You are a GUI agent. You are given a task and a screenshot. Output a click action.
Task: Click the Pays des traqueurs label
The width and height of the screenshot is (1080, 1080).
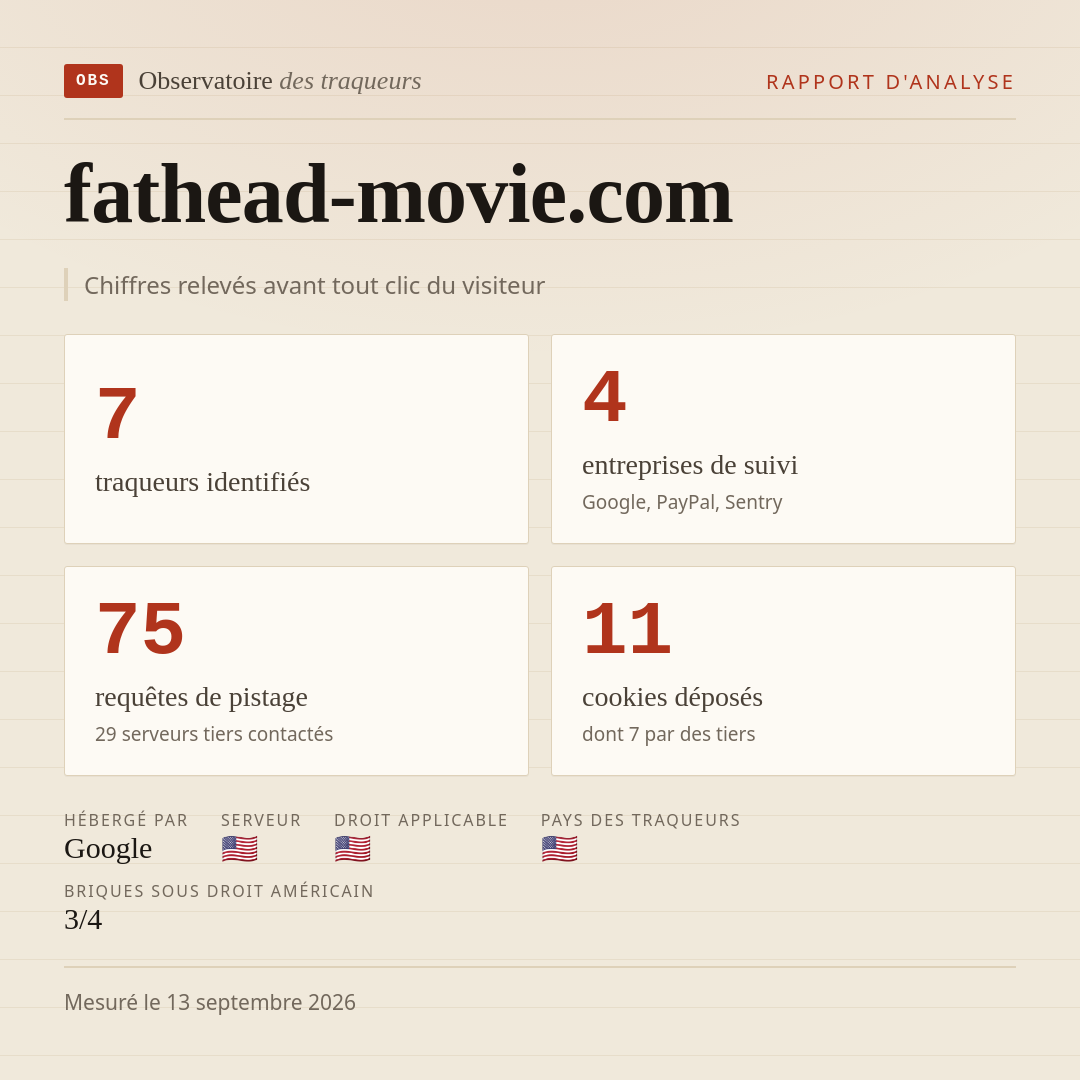coord(641,820)
